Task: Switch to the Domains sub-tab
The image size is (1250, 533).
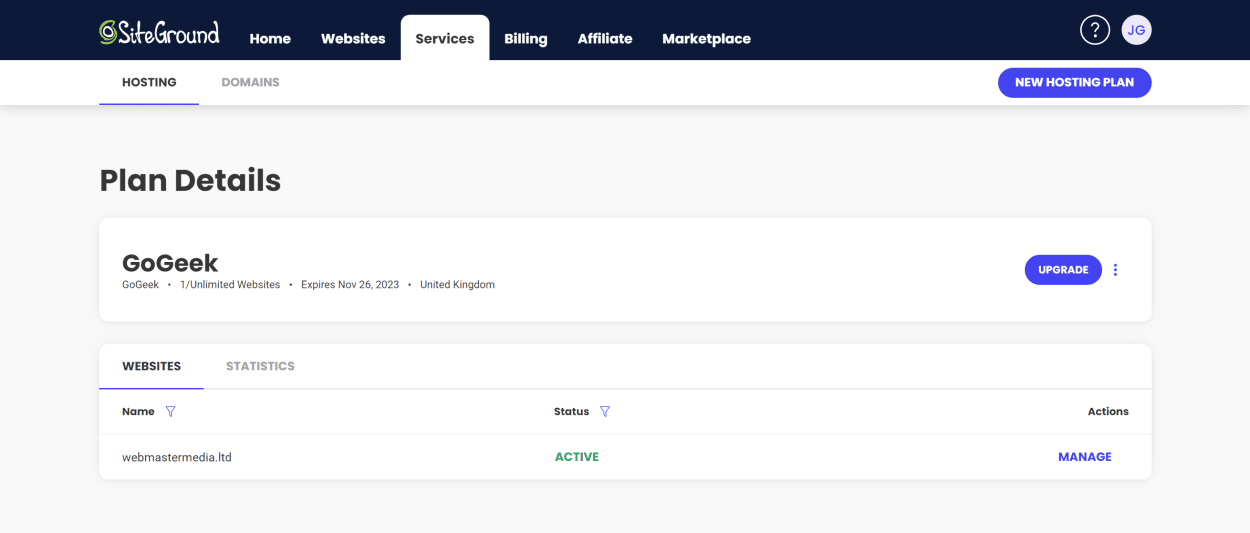Action: coord(250,82)
